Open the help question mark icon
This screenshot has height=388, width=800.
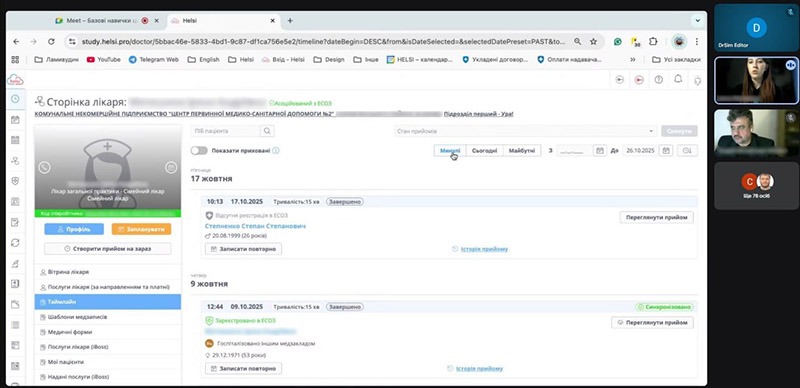pyautogui.click(x=659, y=80)
